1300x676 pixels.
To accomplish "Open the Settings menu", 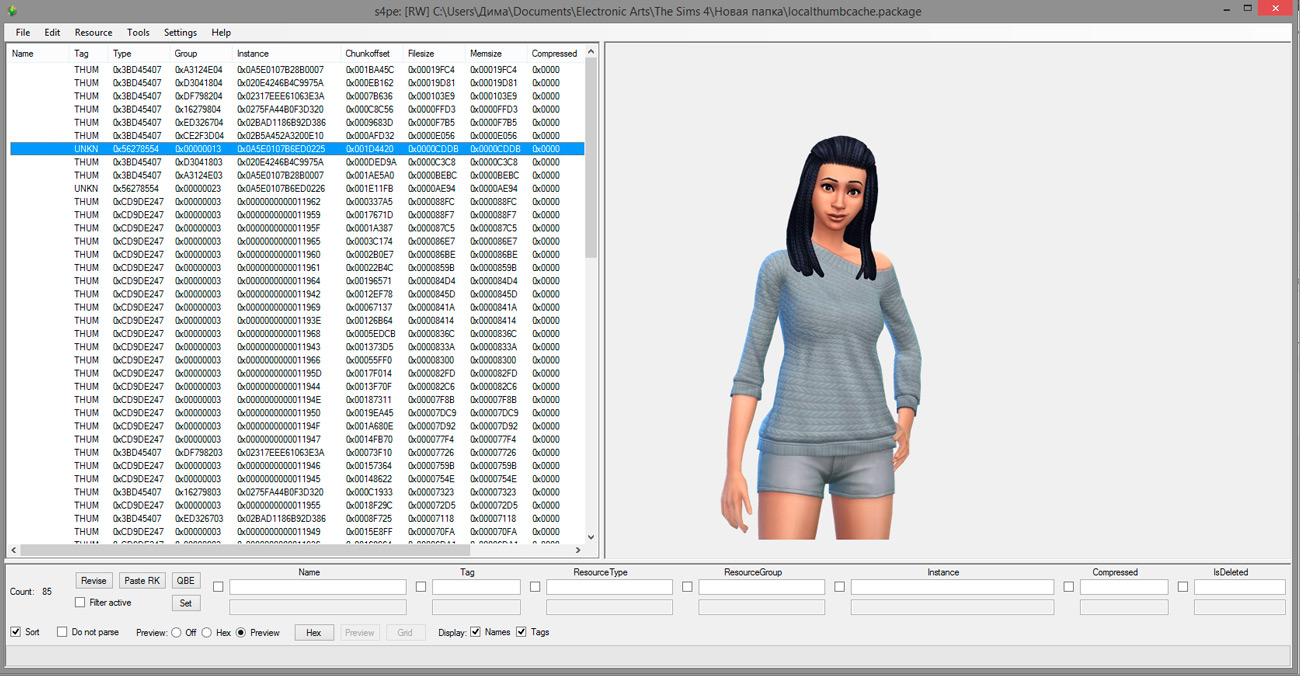I will (180, 33).
